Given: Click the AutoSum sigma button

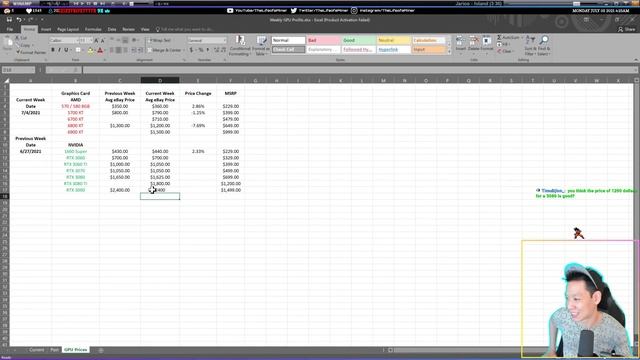Looking at the screenshot, I should tap(509, 38).
